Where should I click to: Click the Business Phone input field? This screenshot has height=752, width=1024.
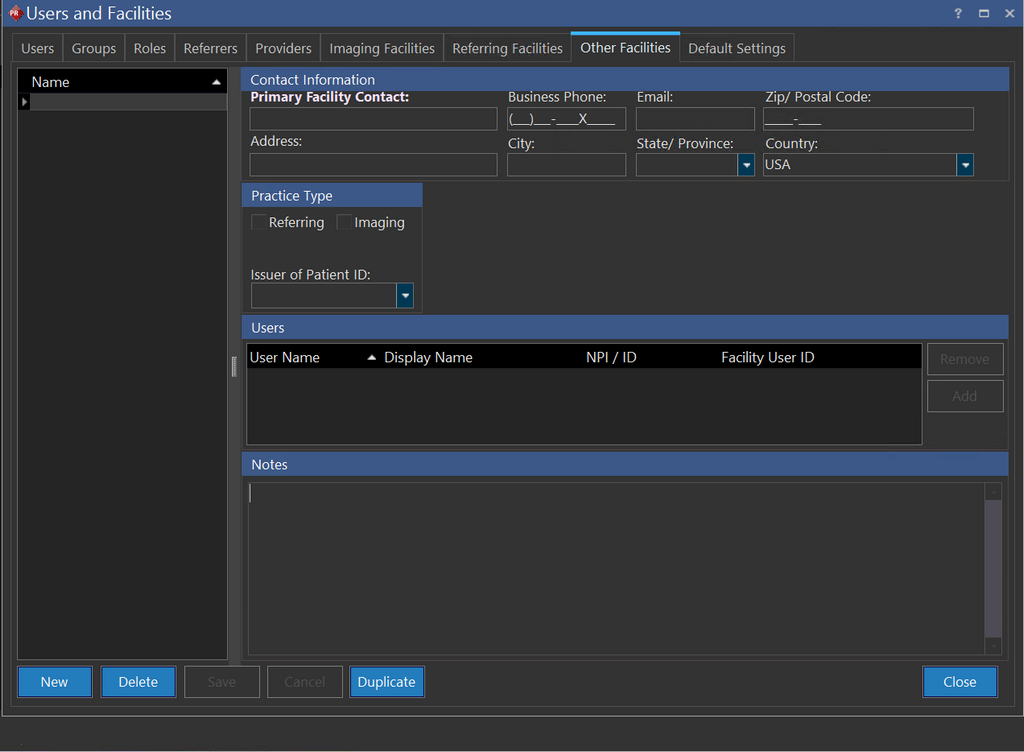point(566,119)
